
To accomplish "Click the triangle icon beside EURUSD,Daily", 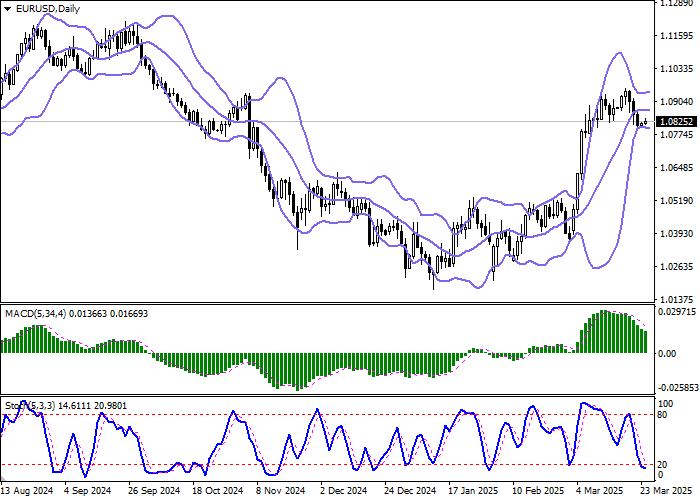I will (7, 8).
